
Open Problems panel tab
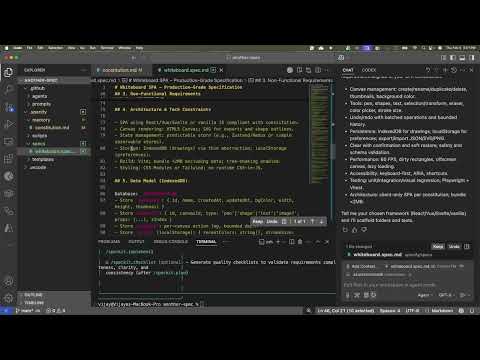click(x=109, y=242)
